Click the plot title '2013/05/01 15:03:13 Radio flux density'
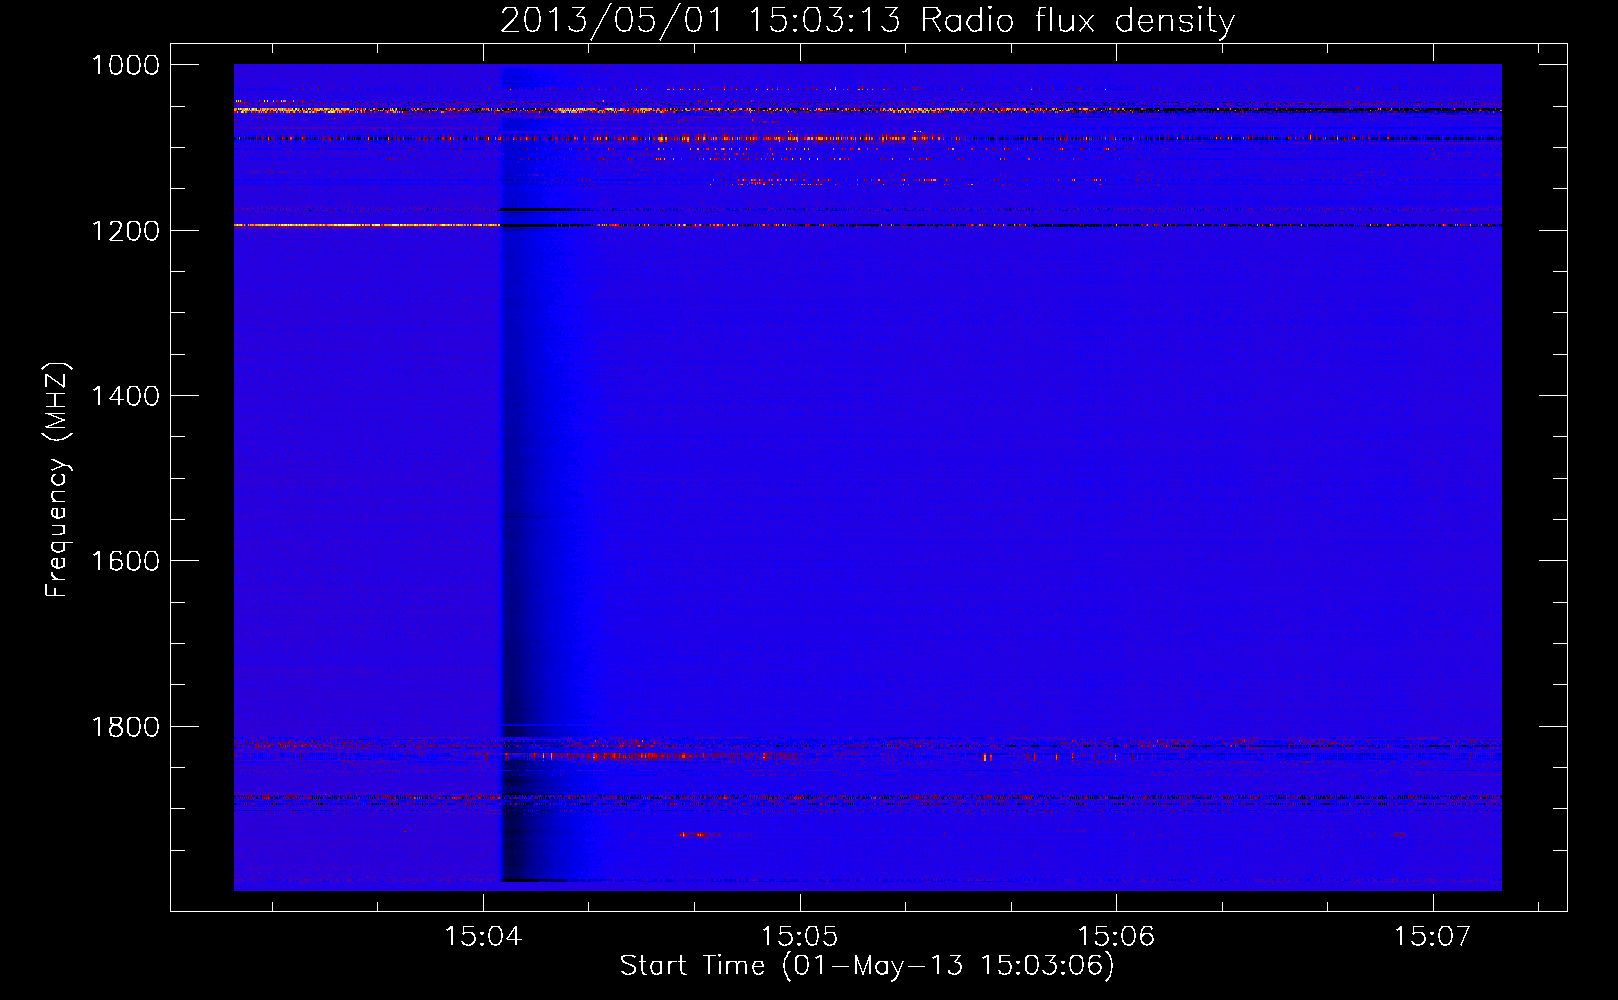 867,20
